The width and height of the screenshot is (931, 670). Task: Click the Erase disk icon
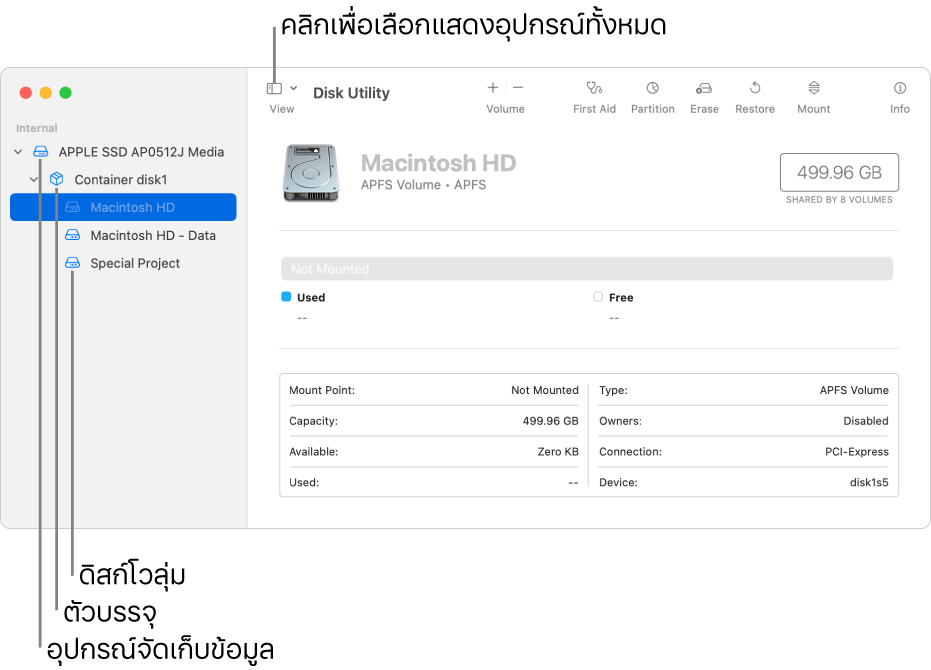click(x=704, y=89)
